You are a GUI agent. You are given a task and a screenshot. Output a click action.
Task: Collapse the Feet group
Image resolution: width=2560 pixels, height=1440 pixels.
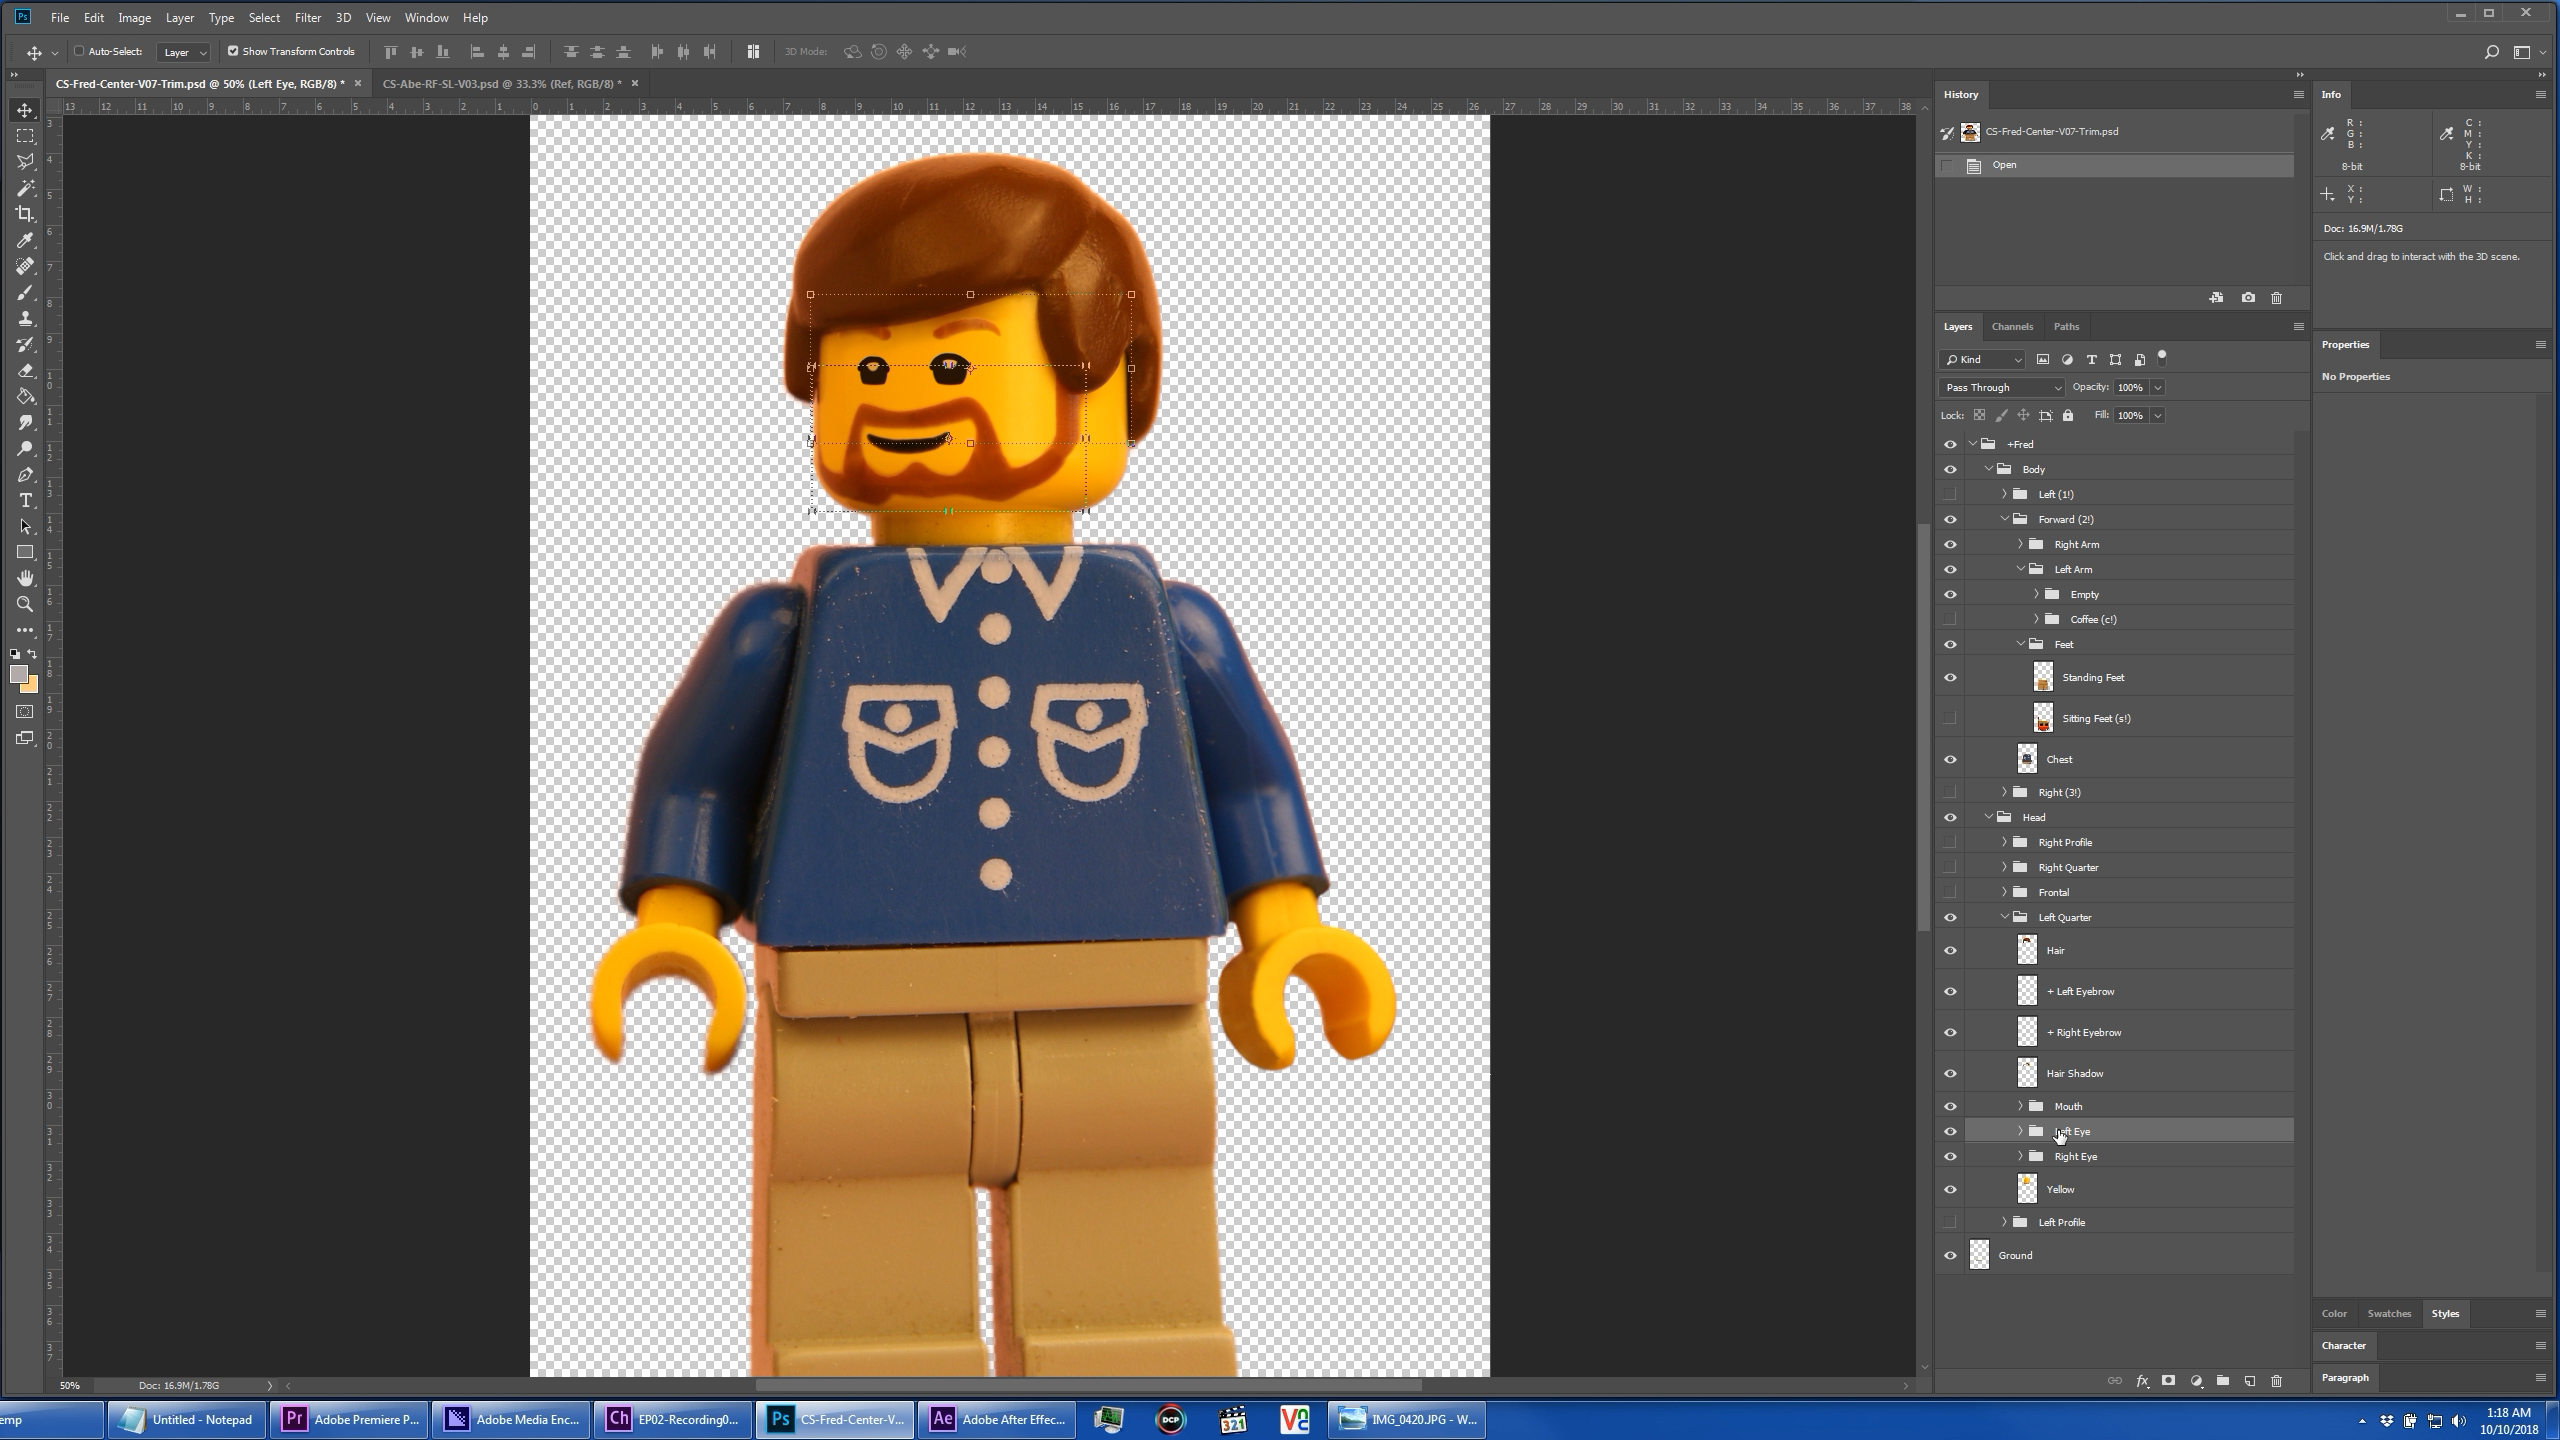tap(2020, 645)
